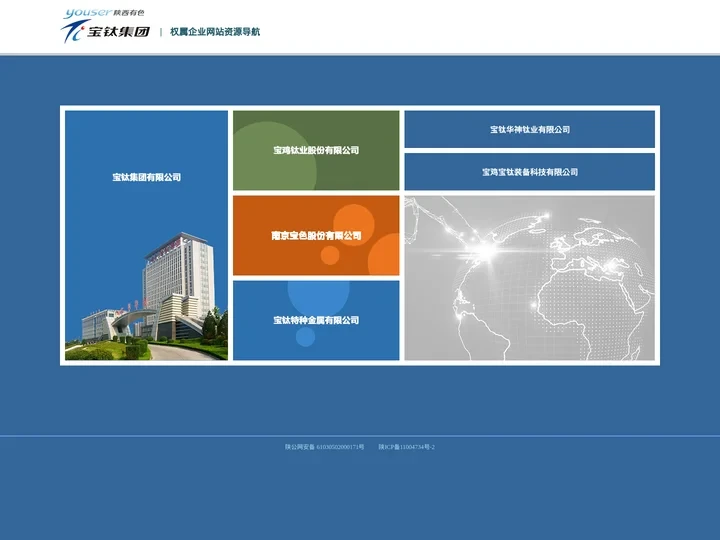Click the 宝钛集团 logo in the header
The image size is (720, 540).
[x=106, y=31]
